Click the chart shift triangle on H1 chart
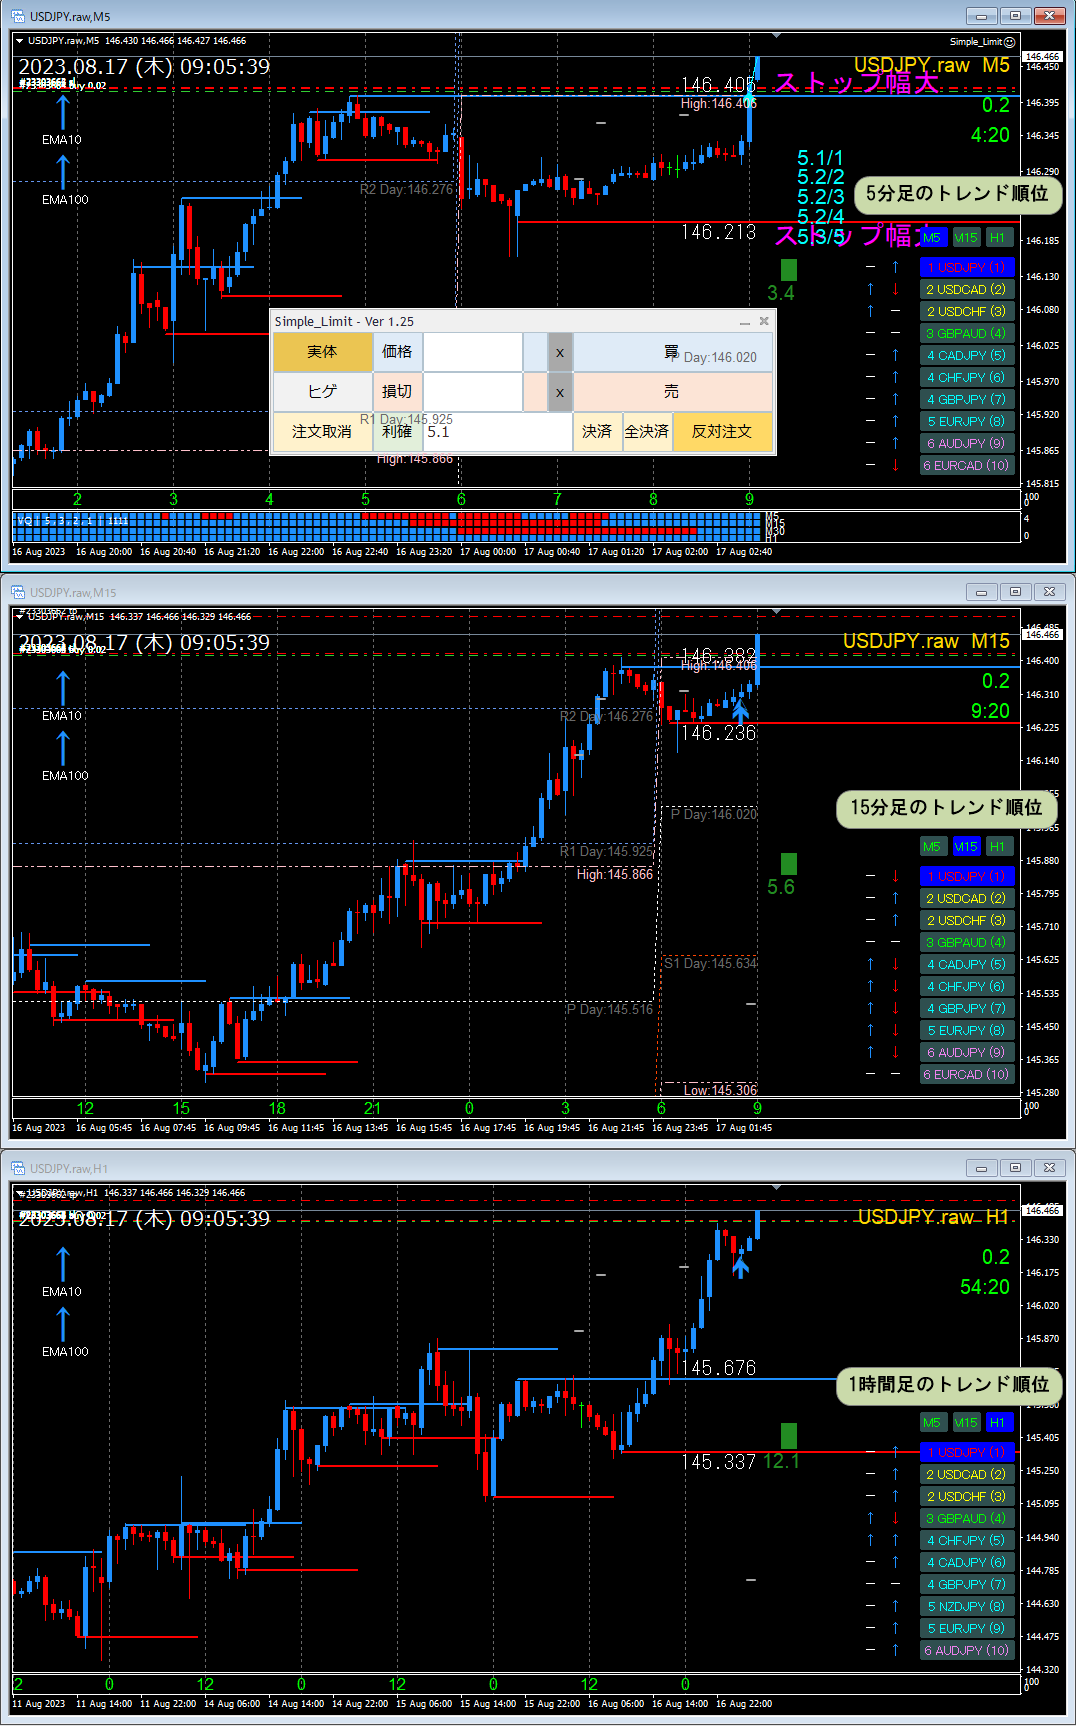This screenshot has width=1076, height=1726. (x=776, y=1188)
